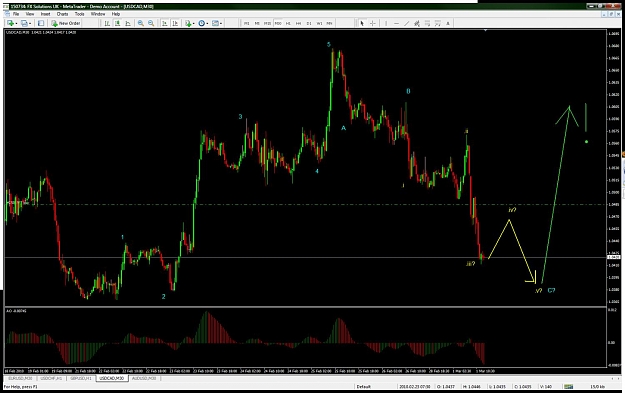Screen dimensions: 625x393
Task: Select the Fibonacci retracement tool
Action: [x=427, y=24]
